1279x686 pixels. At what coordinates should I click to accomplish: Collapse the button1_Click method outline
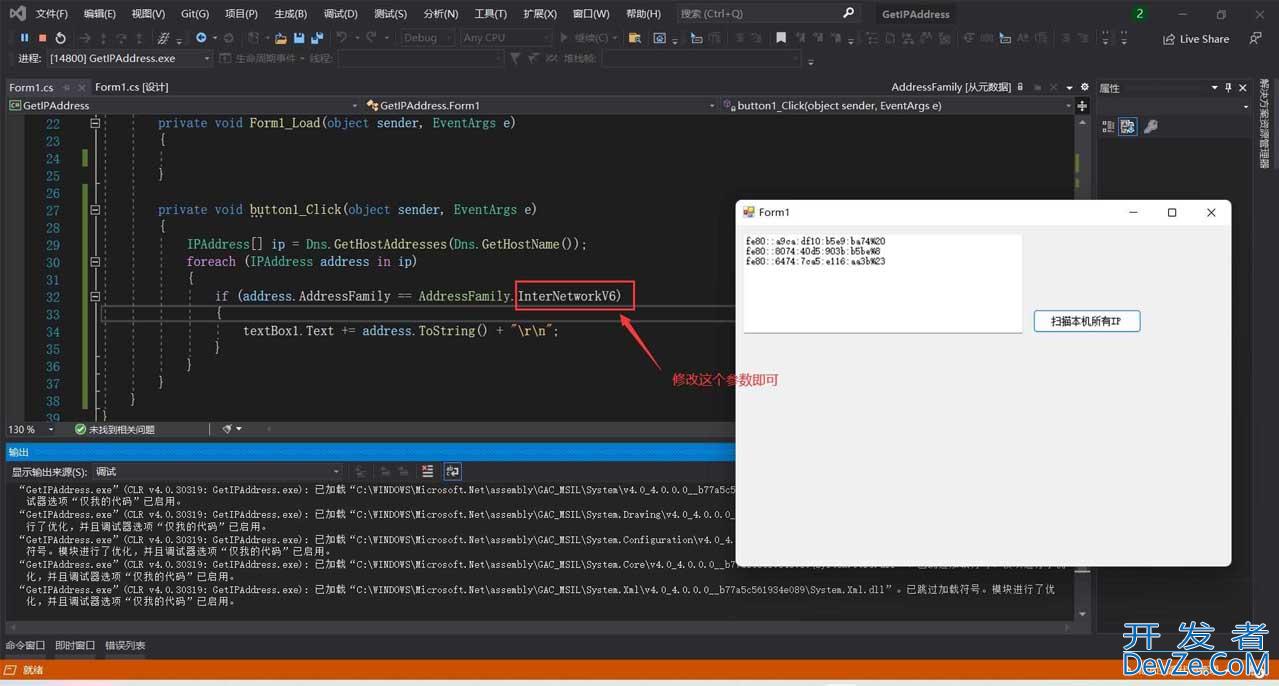click(96, 210)
